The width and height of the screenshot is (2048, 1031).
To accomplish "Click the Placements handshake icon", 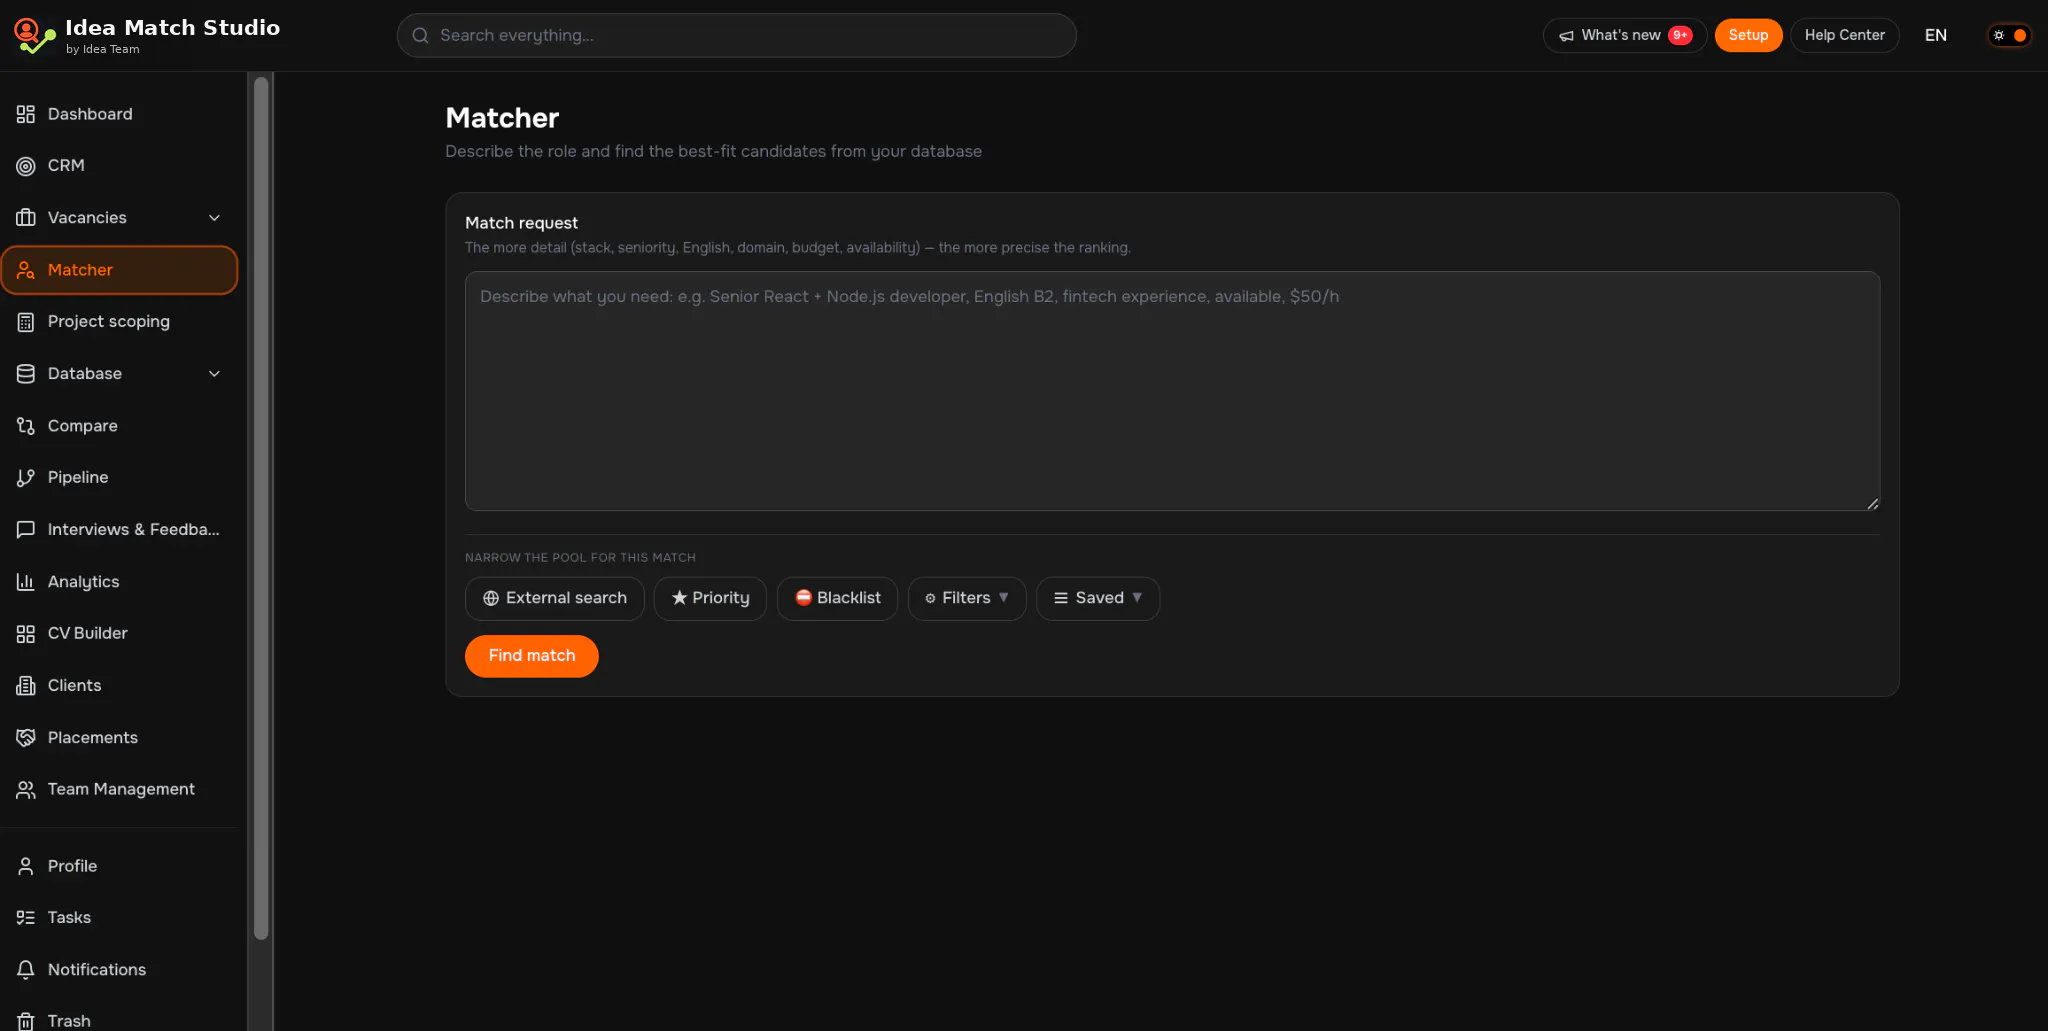I will point(26,738).
